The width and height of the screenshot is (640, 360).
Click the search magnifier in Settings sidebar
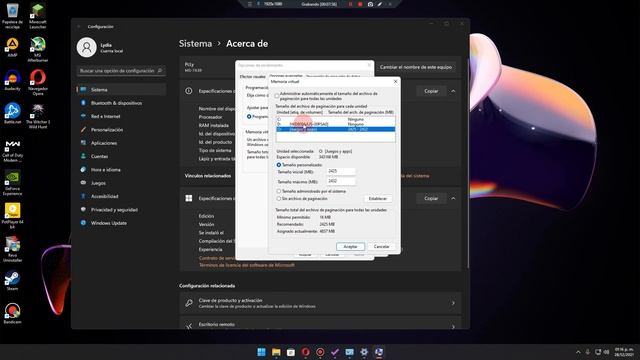click(160, 71)
